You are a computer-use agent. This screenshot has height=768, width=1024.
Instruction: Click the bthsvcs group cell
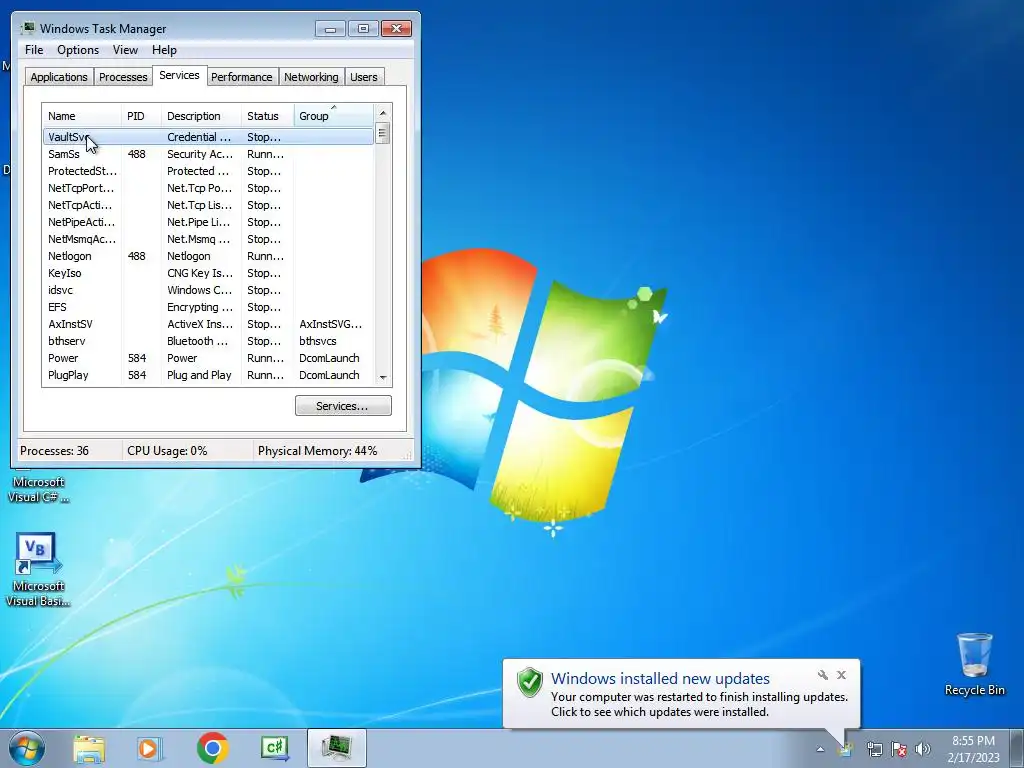pyautogui.click(x=317, y=341)
